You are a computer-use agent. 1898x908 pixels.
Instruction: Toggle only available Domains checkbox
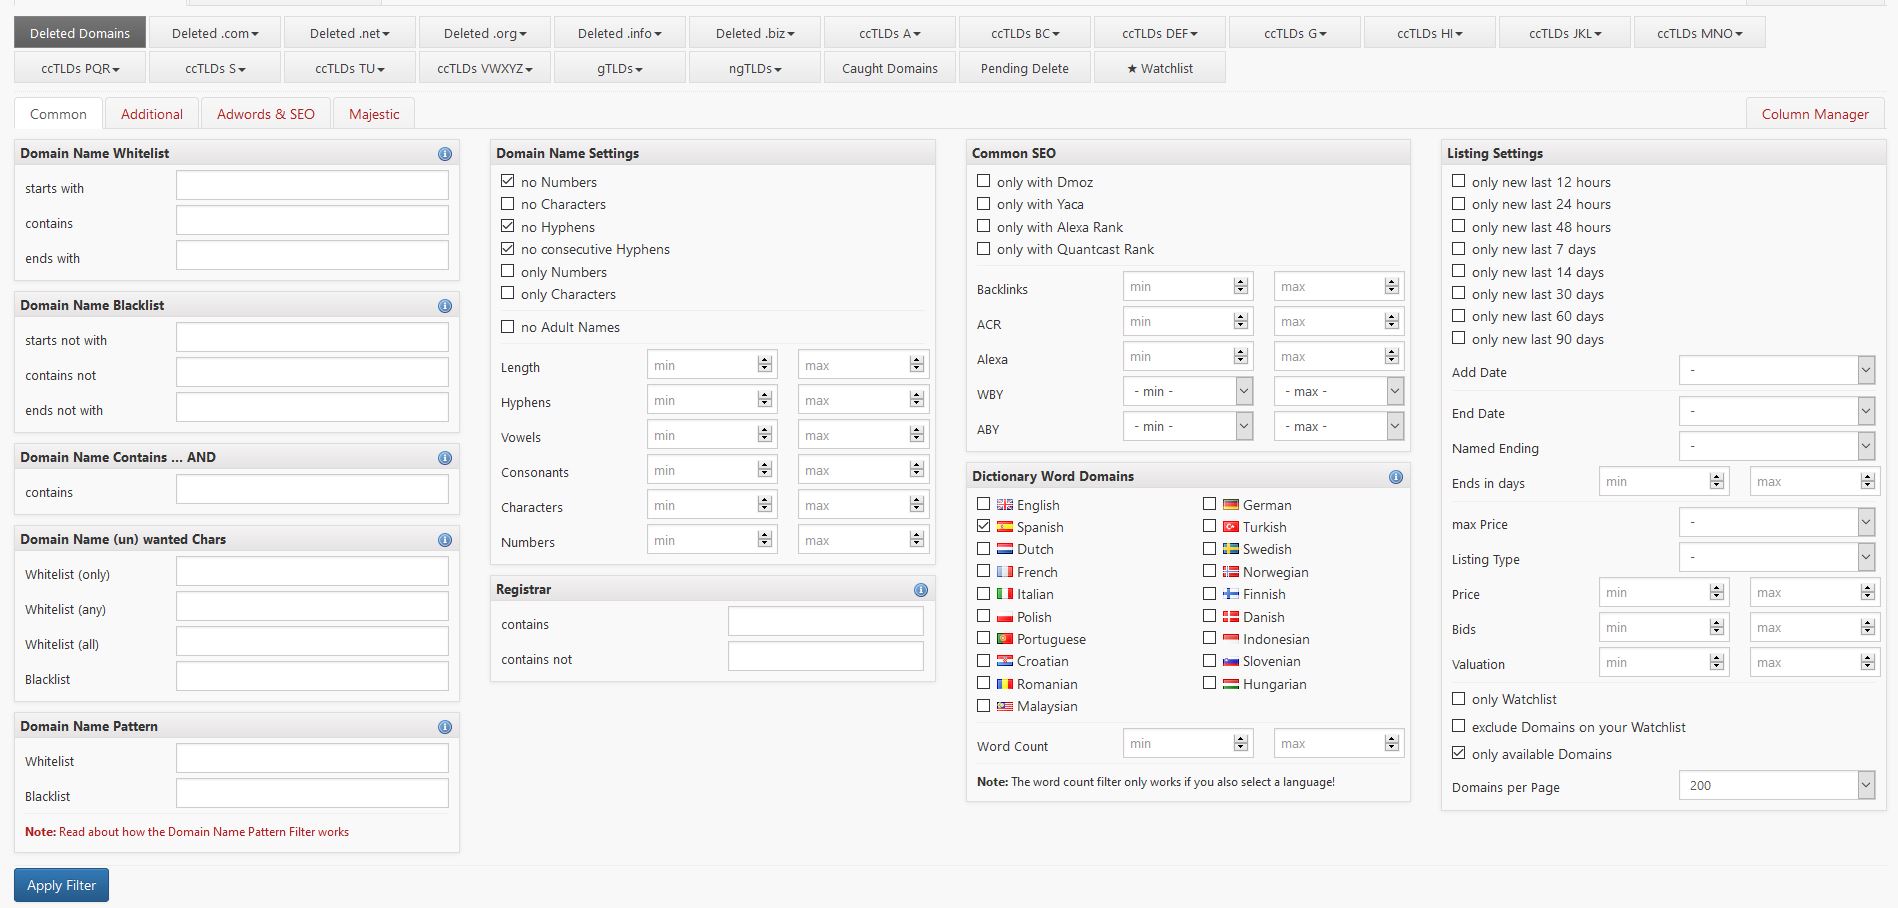(x=1459, y=753)
